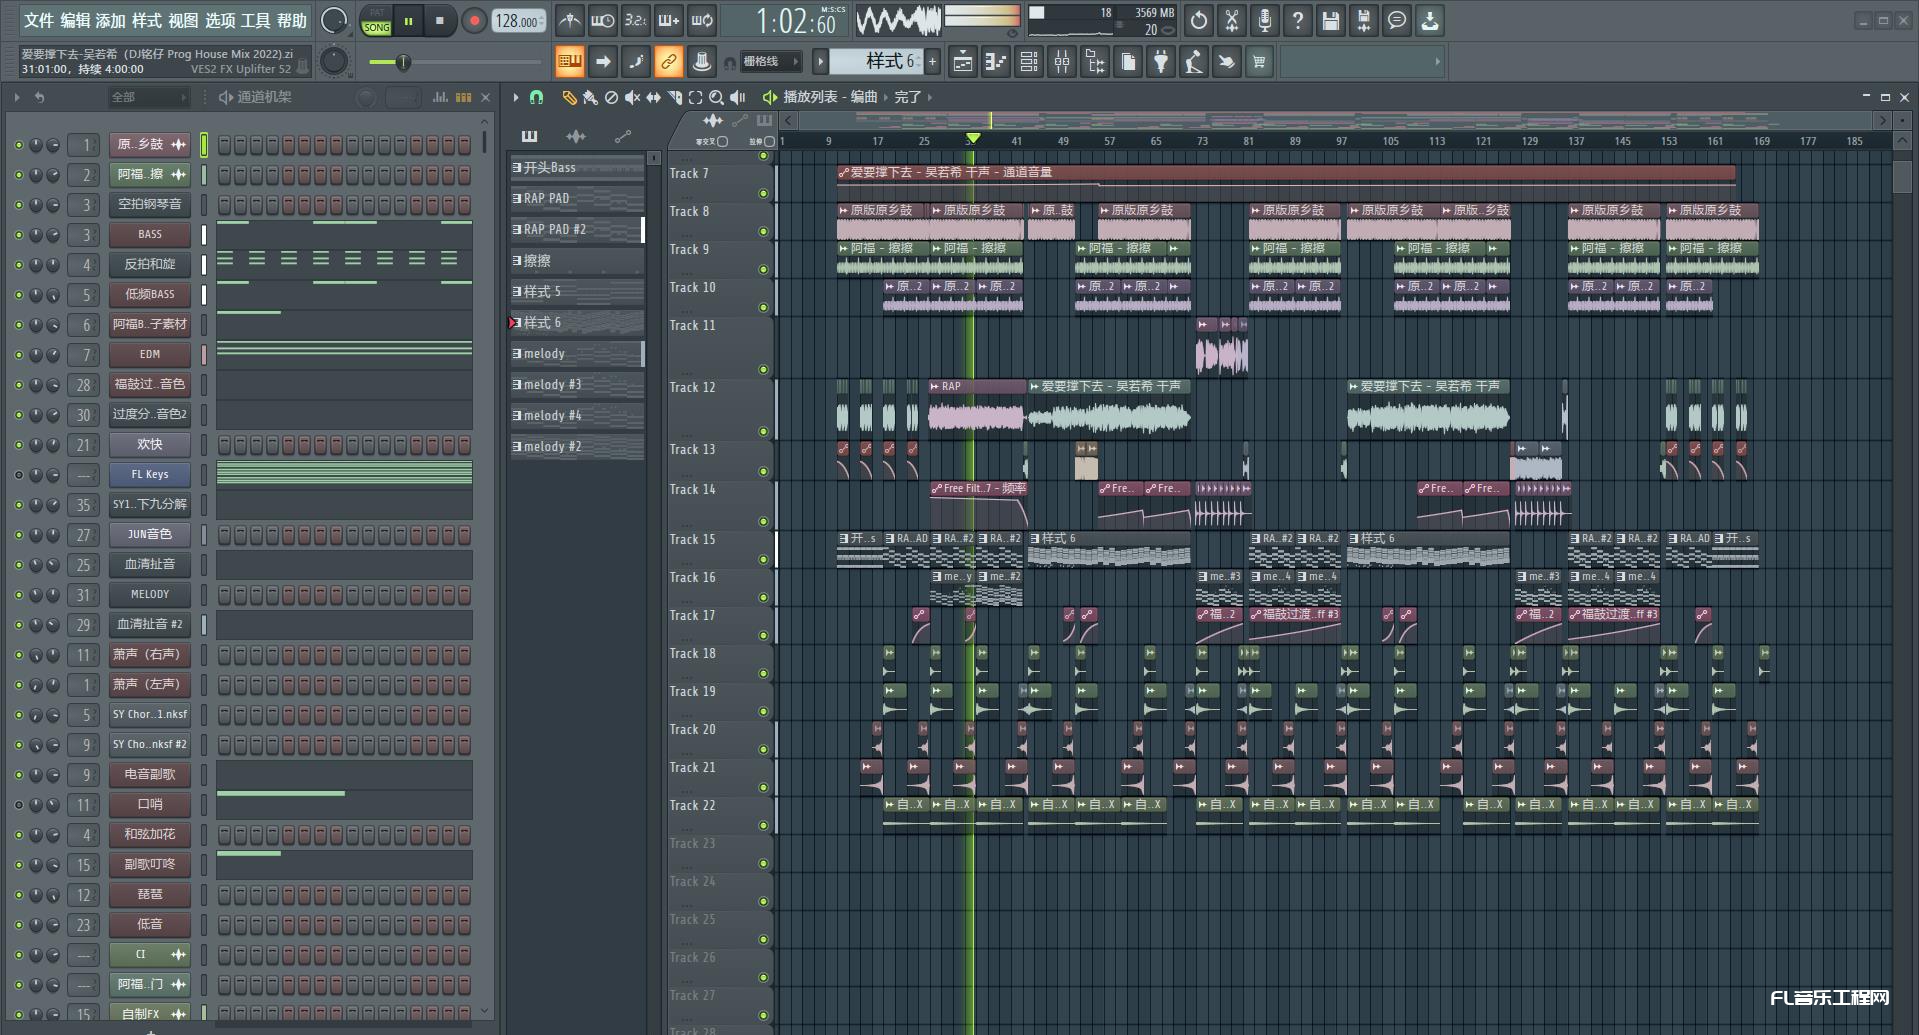Click the green playhead marker on timeline
Image resolution: width=1919 pixels, height=1035 pixels.
(972, 139)
